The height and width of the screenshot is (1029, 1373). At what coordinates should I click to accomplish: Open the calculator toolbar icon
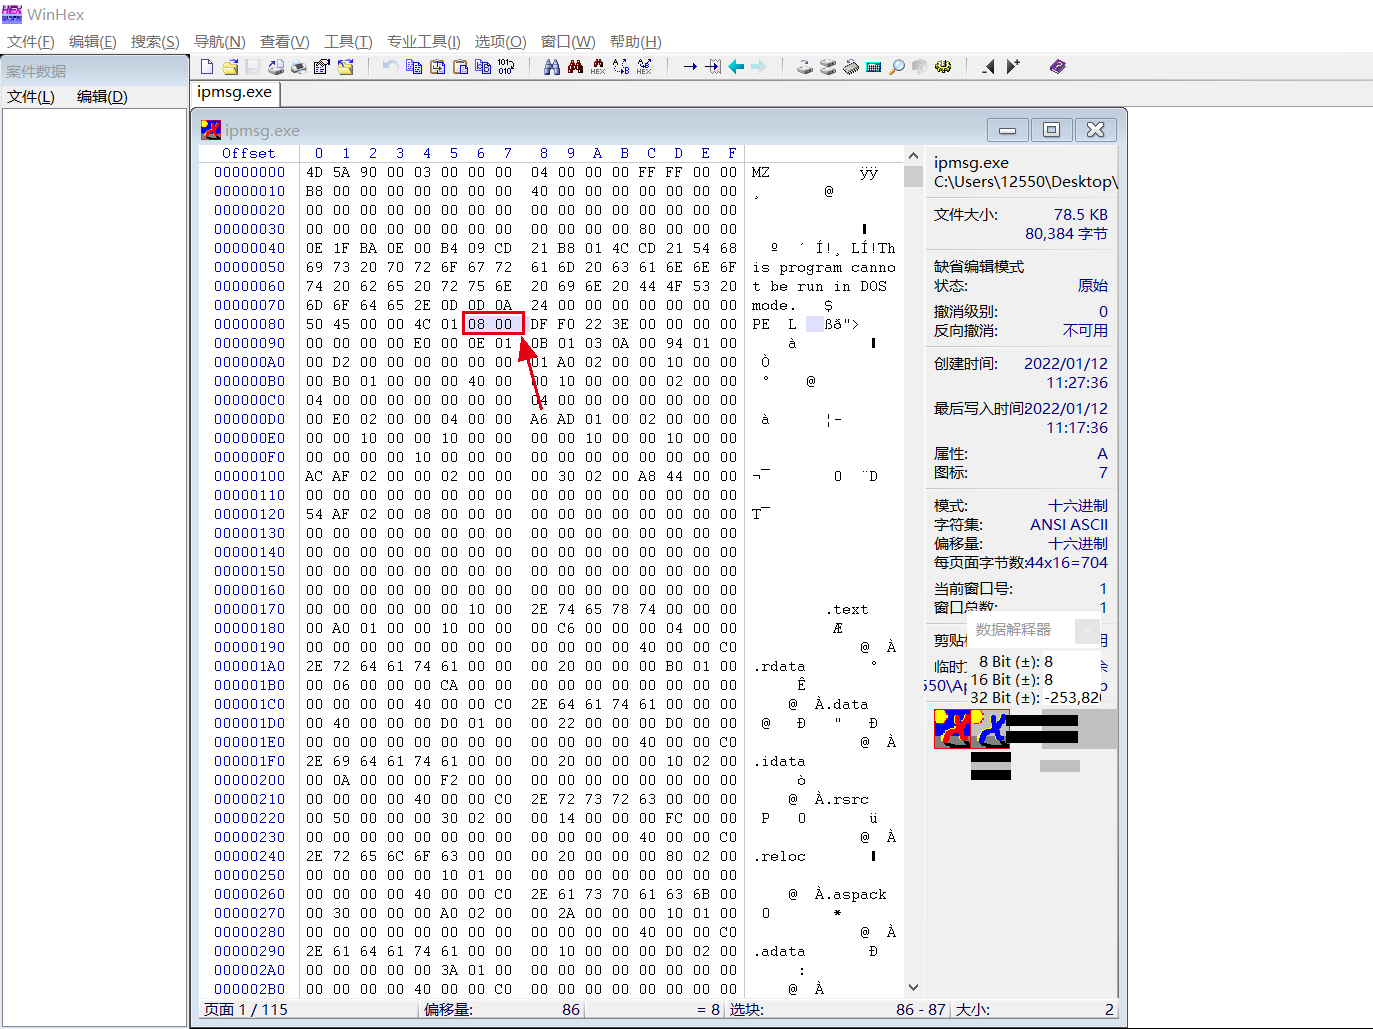tap(873, 67)
